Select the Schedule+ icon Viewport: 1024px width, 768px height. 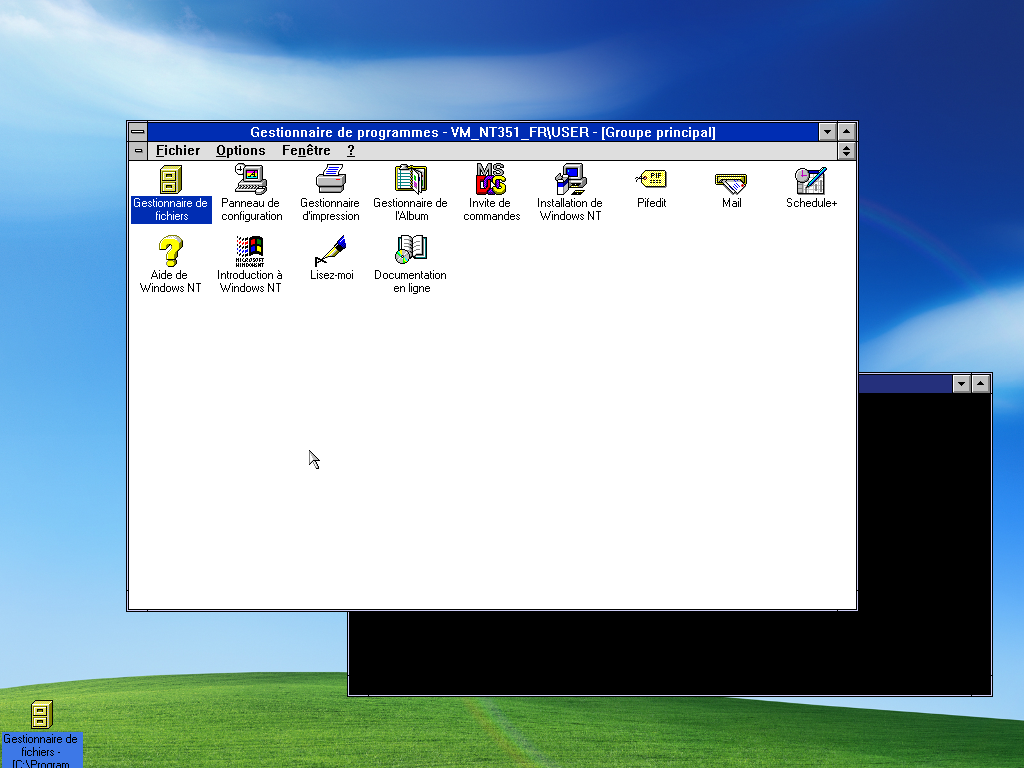811,180
